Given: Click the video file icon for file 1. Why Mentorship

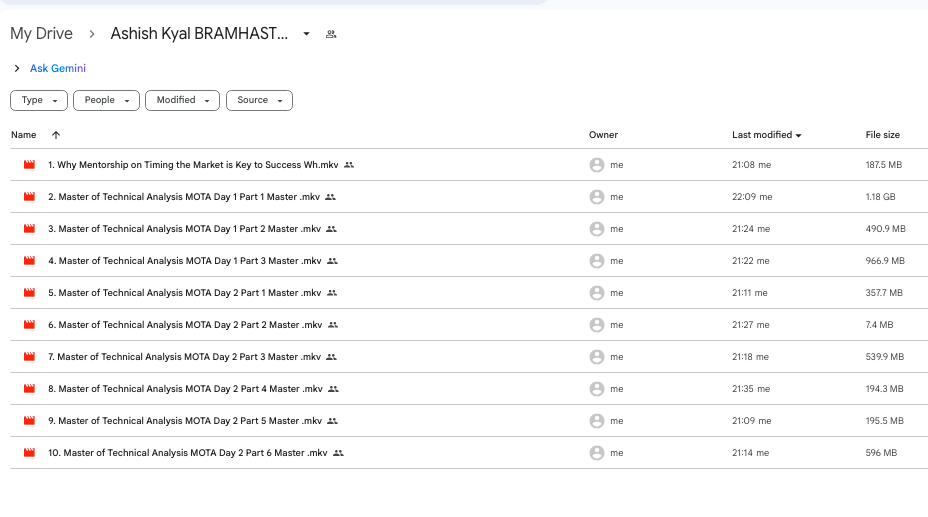Looking at the screenshot, I should pyautogui.click(x=29, y=164).
